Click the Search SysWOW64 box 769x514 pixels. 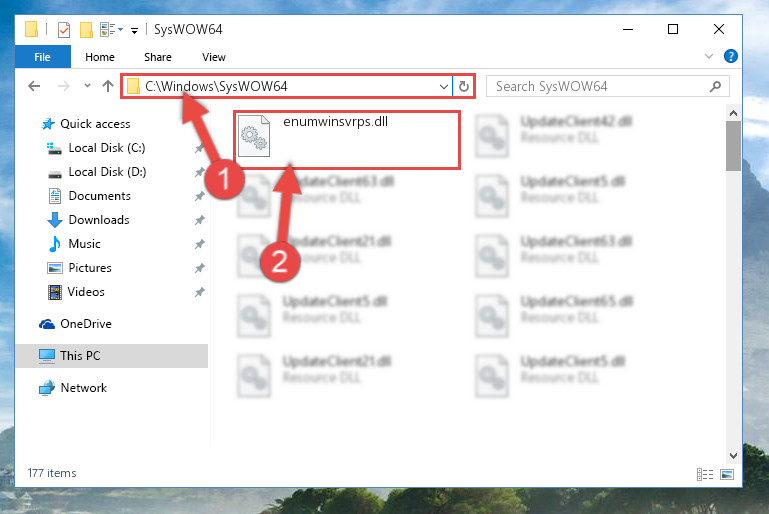[607, 87]
